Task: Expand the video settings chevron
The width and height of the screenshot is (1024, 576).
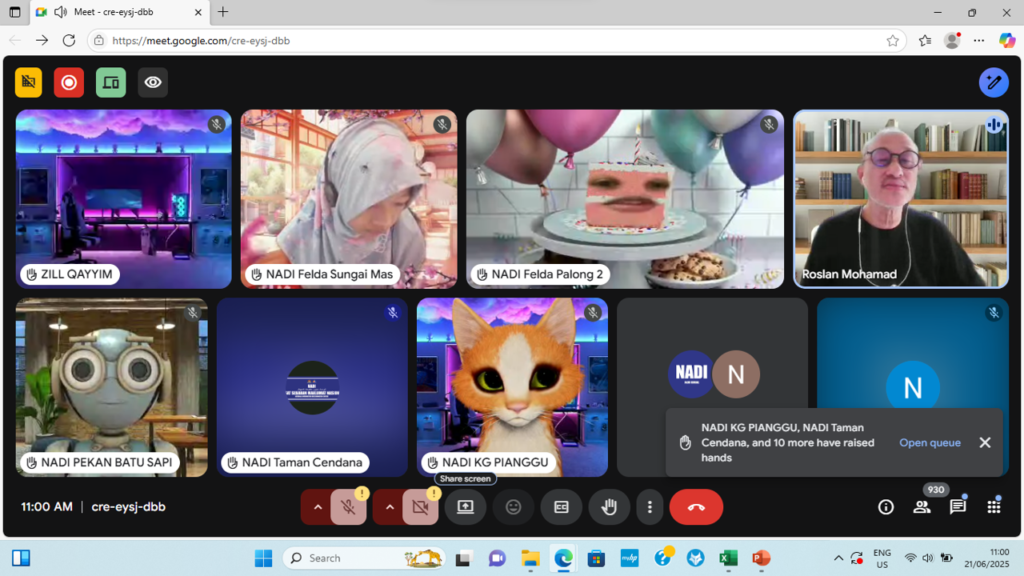Action: [390, 507]
